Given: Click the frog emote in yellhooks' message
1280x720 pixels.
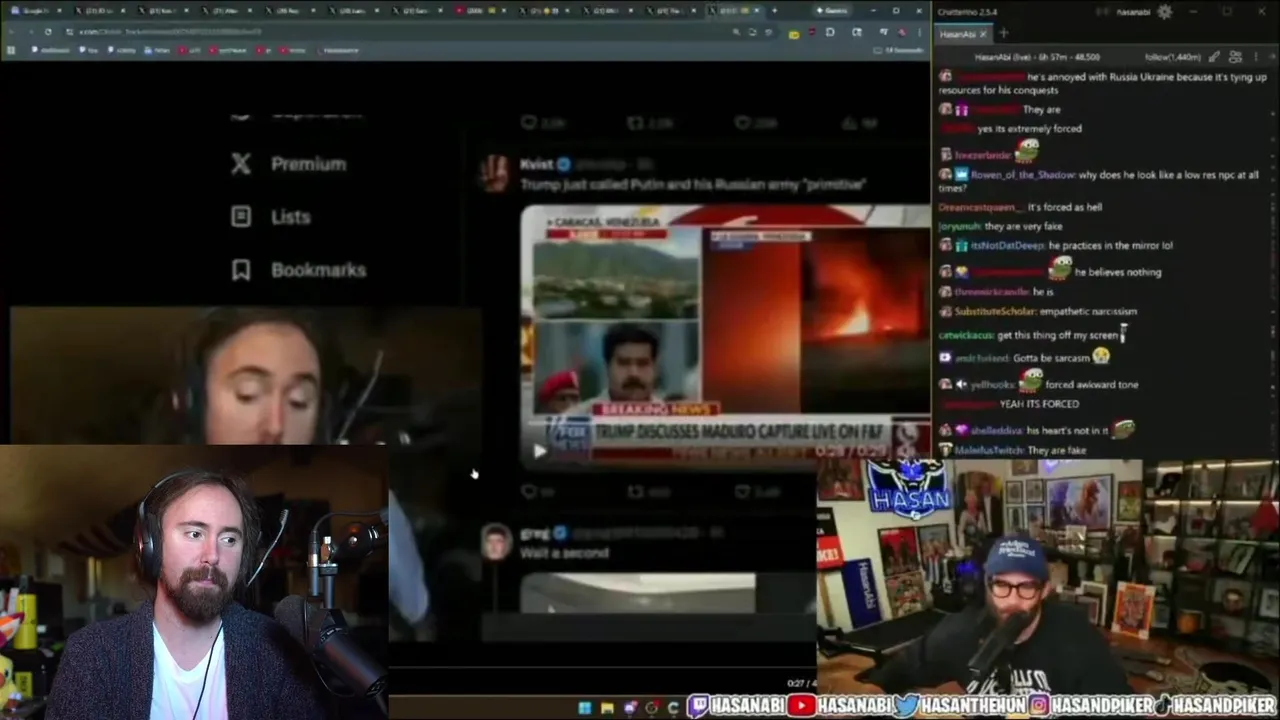Looking at the screenshot, I should (x=1030, y=381).
